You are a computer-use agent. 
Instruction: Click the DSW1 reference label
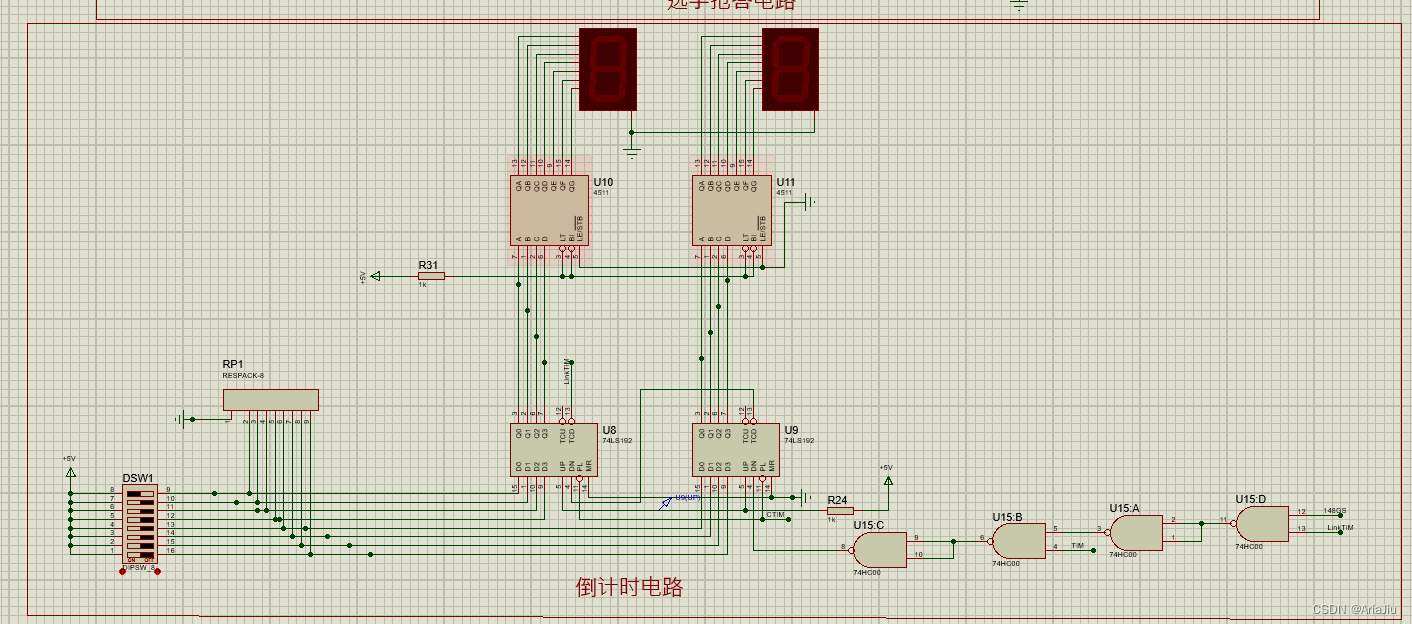click(138, 478)
